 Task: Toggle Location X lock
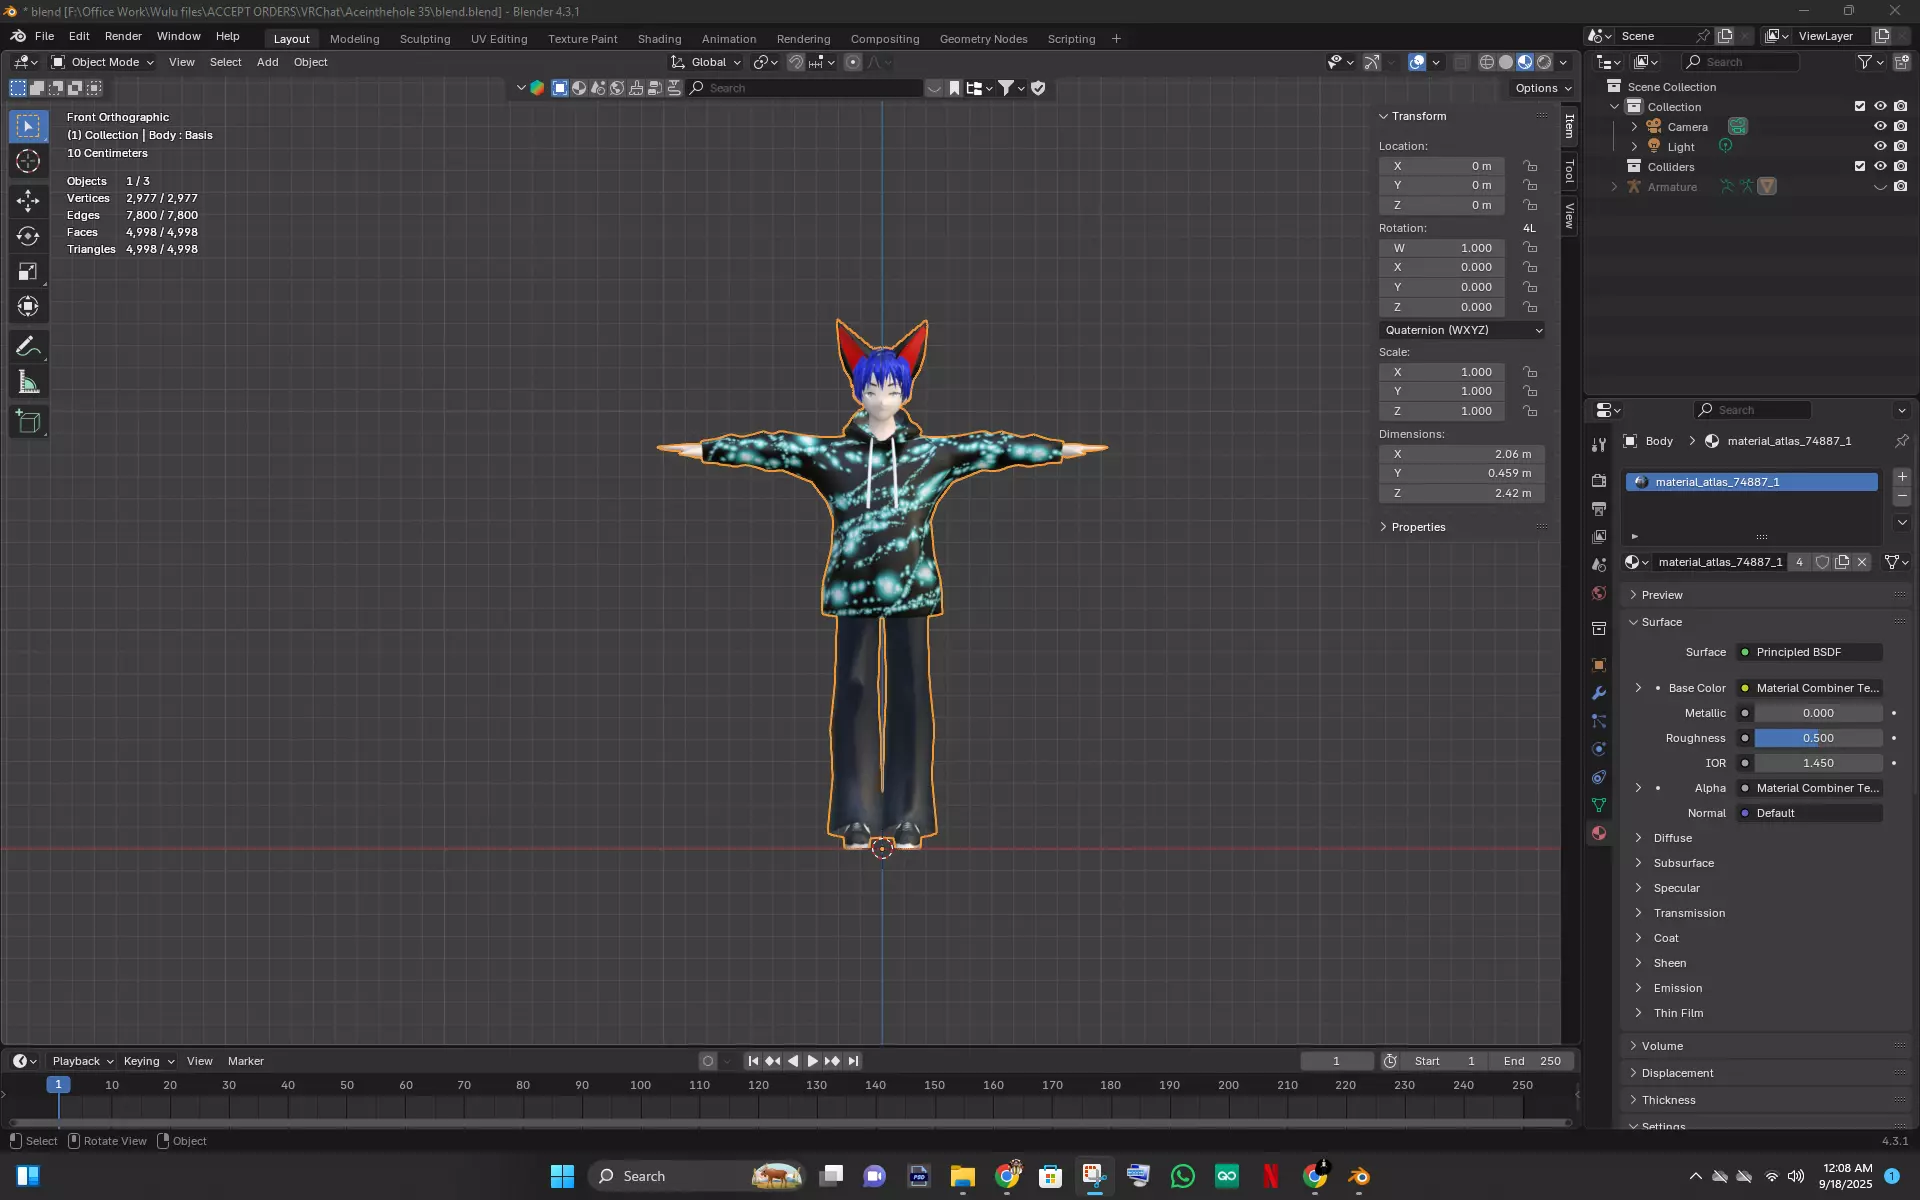(x=1530, y=166)
